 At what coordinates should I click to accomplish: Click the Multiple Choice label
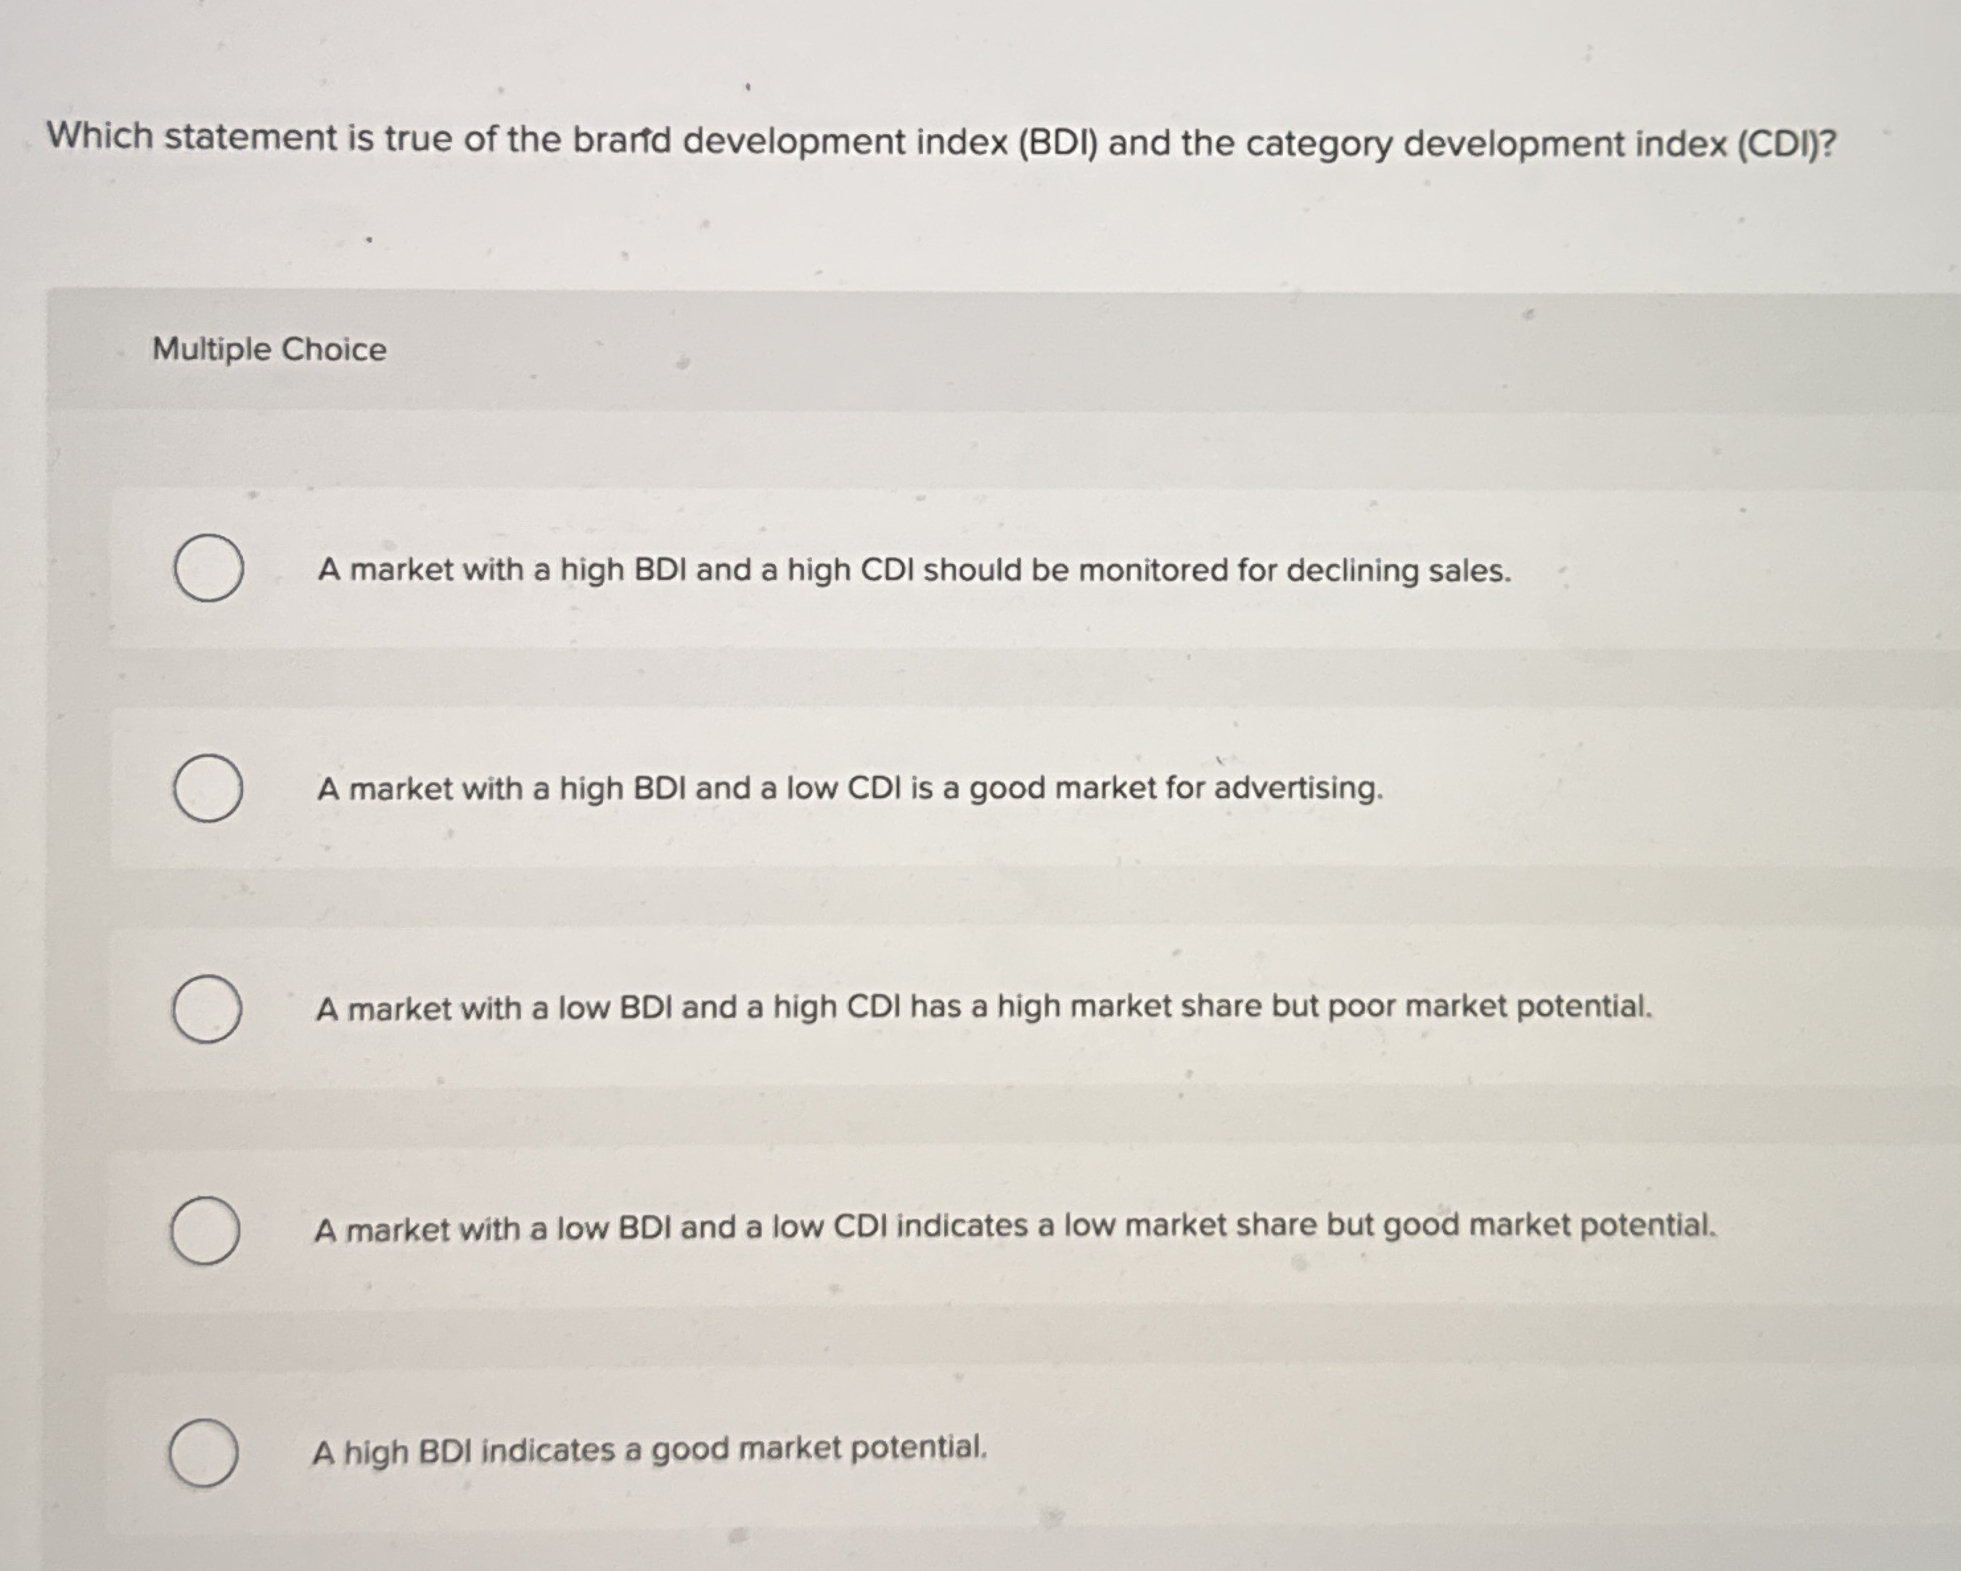pyautogui.click(x=268, y=349)
